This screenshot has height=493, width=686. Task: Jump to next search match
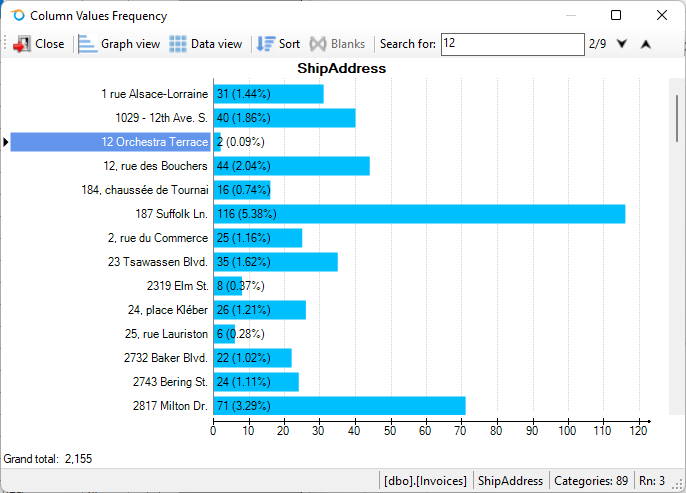point(622,44)
